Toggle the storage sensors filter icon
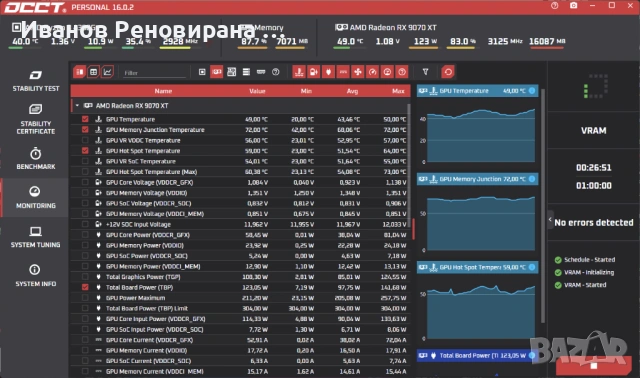 pos(246,72)
